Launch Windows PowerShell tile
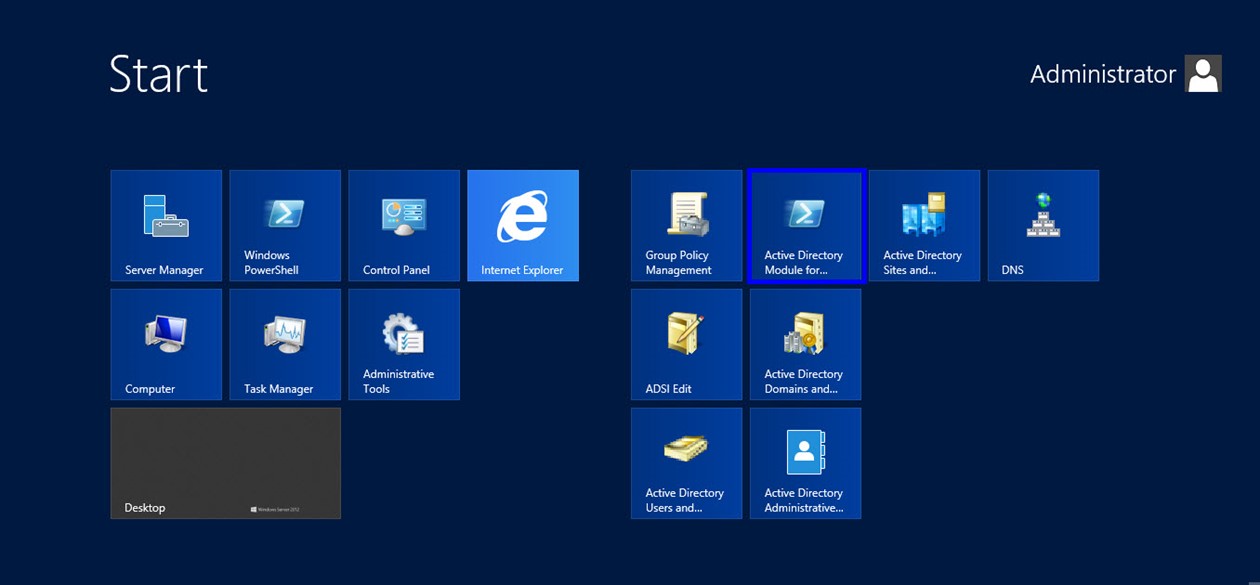This screenshot has height=585, width=1260. tap(285, 225)
